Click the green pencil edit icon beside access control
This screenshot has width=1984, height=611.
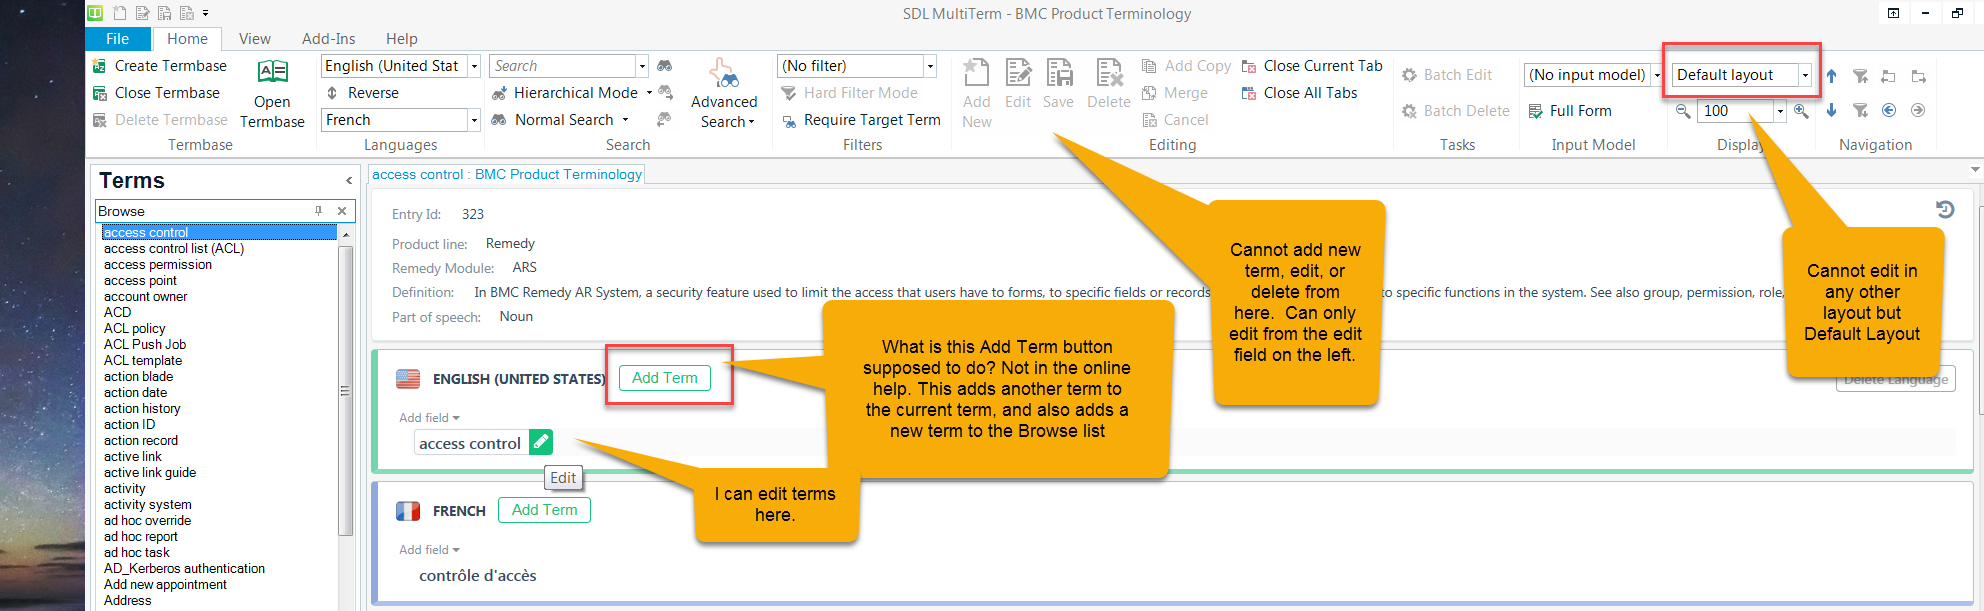click(x=540, y=442)
